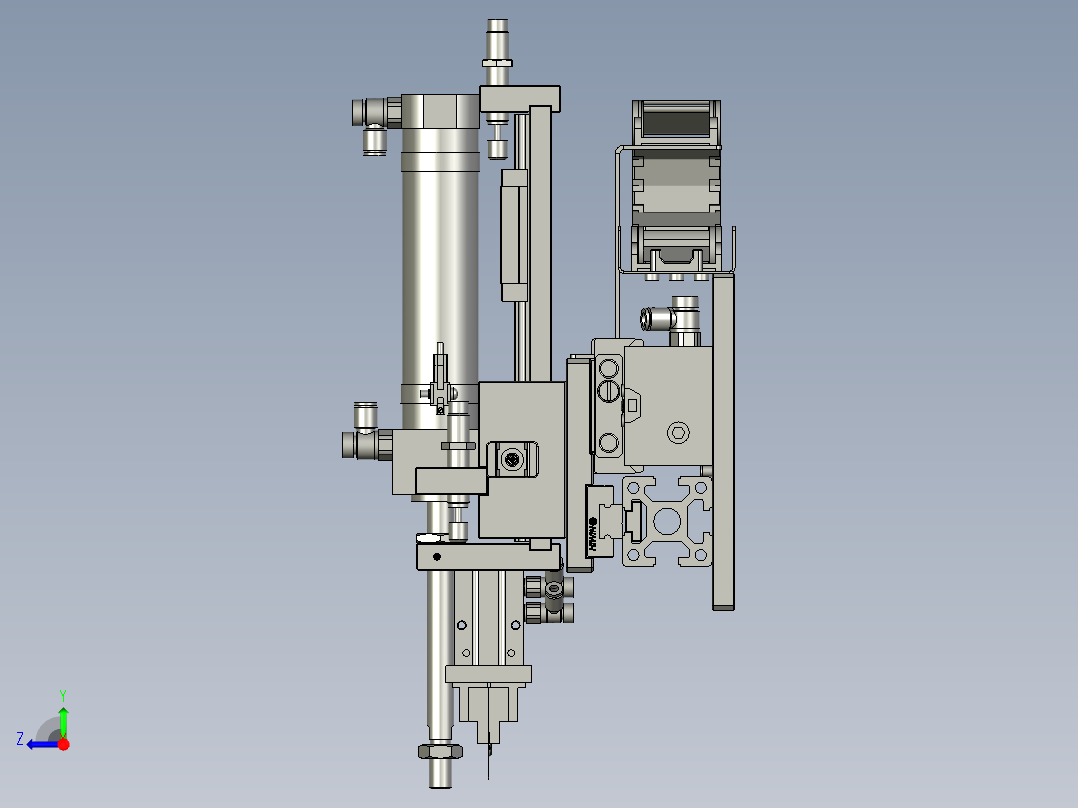The width and height of the screenshot is (1078, 808).
Task: Click the "Z" axis label
Action: click(20, 739)
